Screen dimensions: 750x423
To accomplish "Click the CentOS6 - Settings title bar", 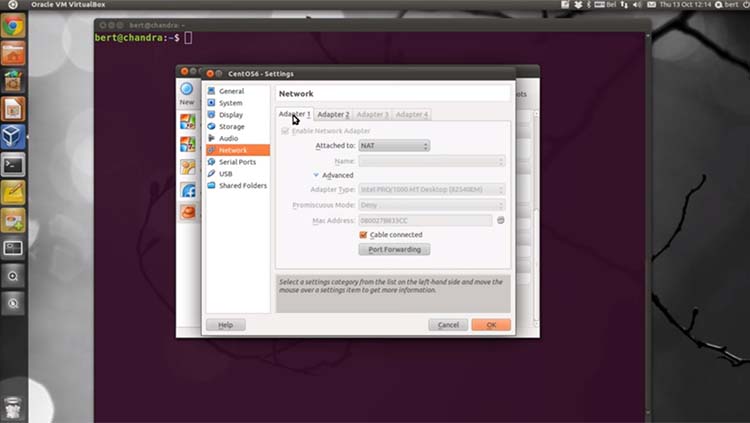I will point(359,74).
